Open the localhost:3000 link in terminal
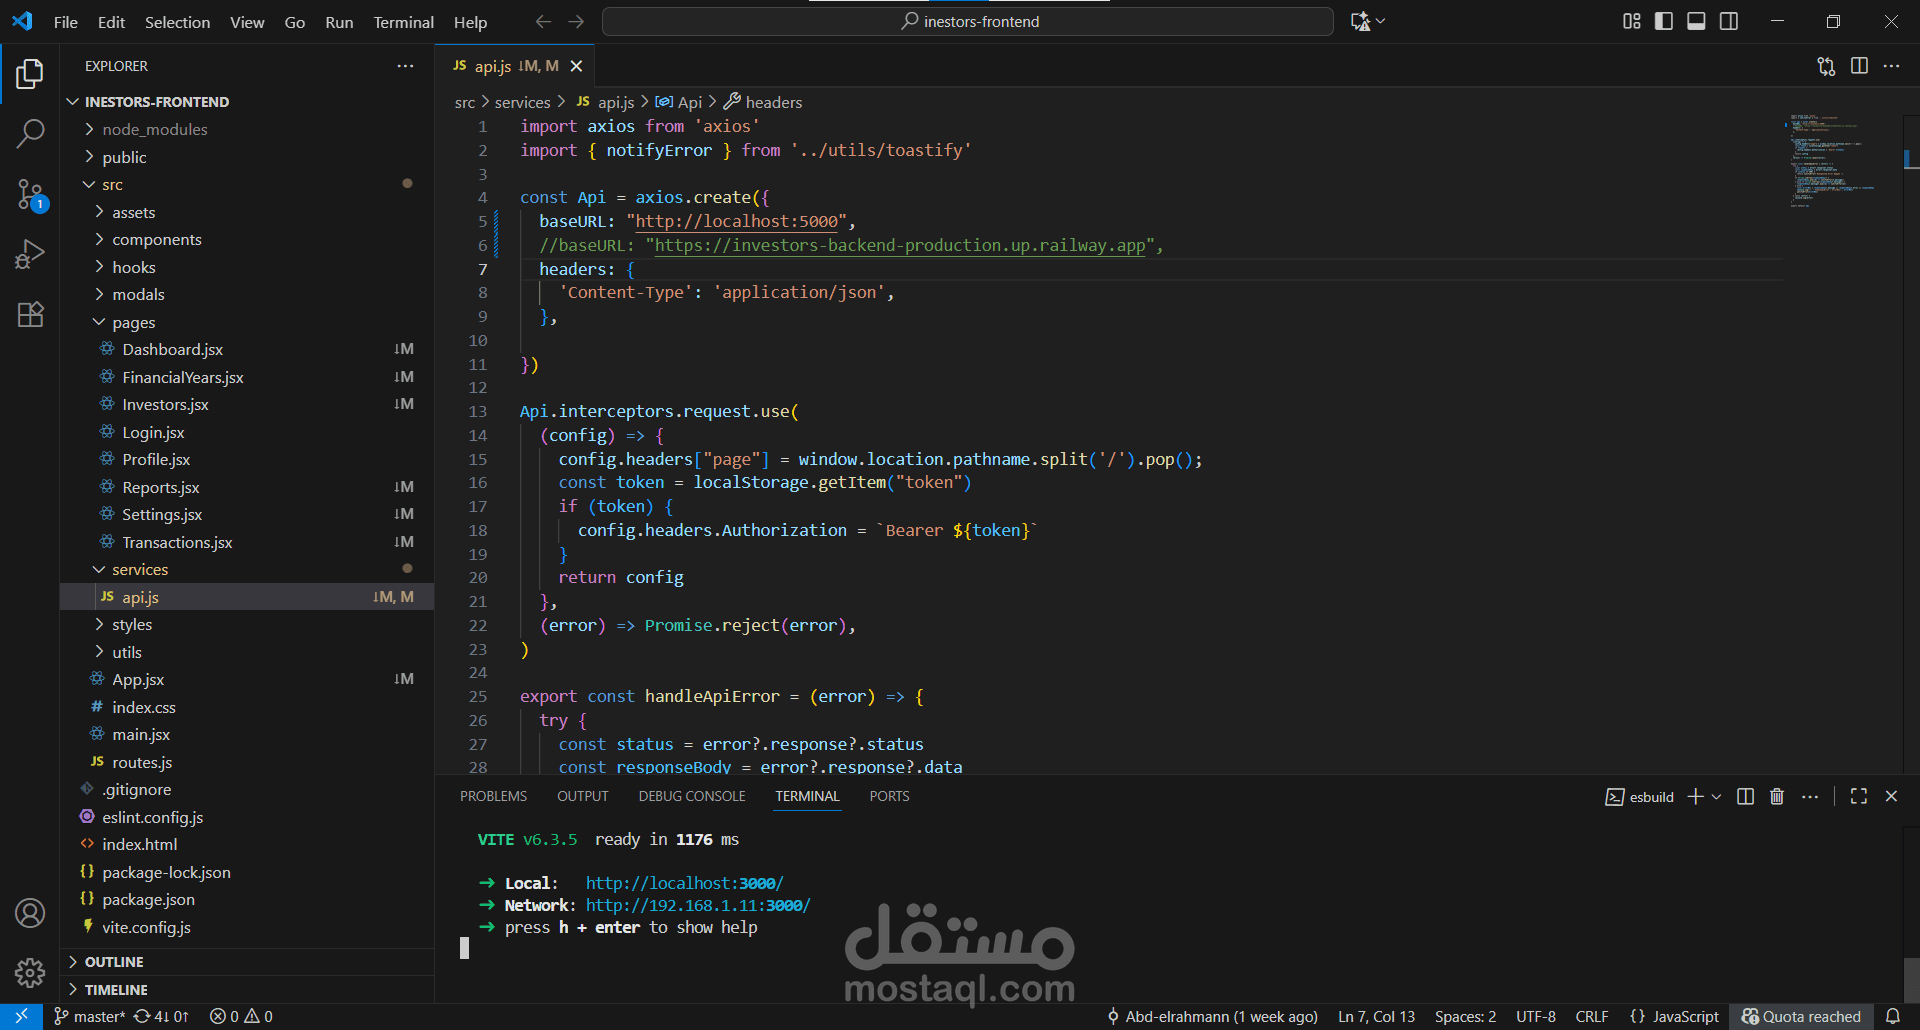Image resolution: width=1920 pixels, height=1030 pixels. 684,883
